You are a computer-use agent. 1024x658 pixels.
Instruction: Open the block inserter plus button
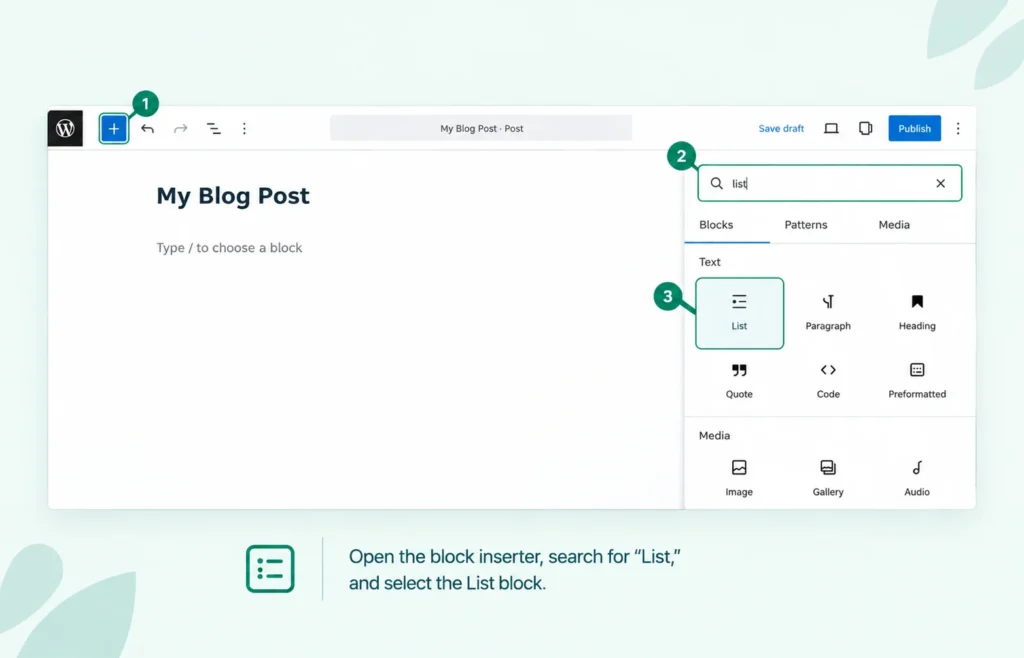coord(114,129)
